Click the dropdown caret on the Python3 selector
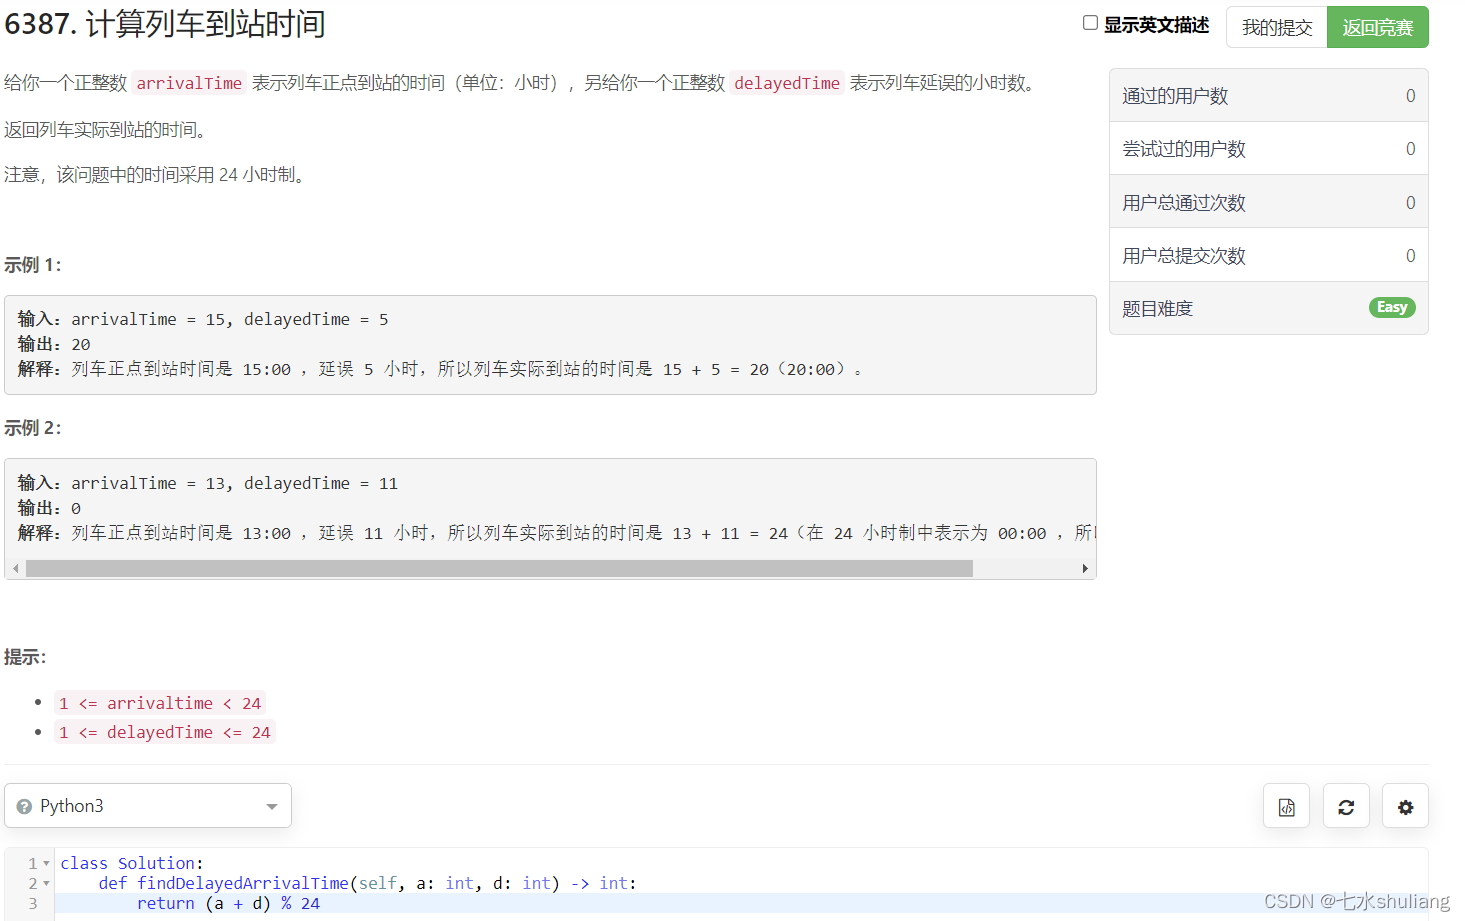 pyautogui.click(x=271, y=805)
